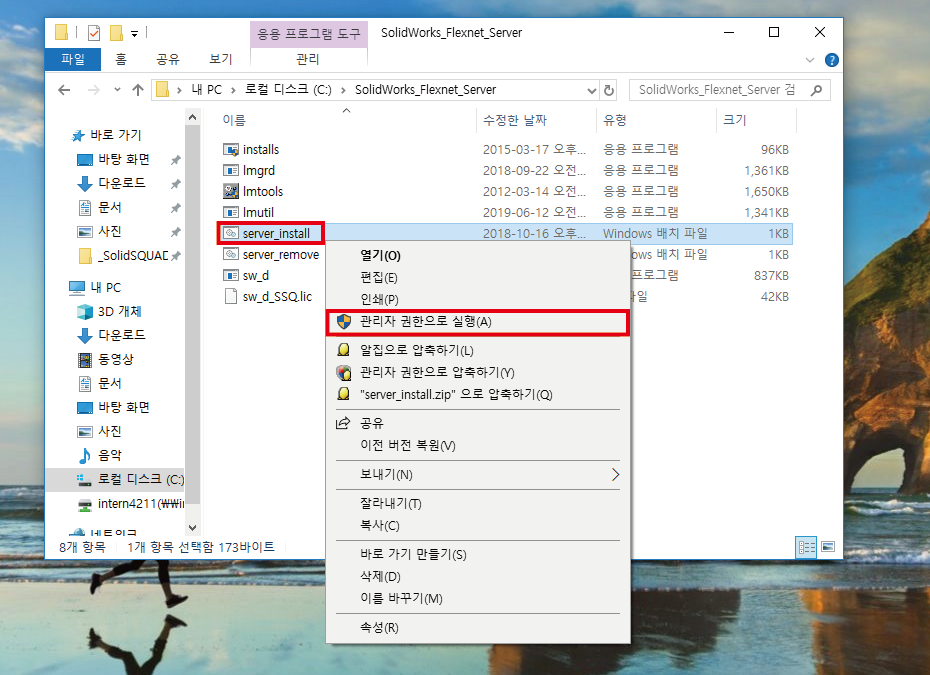Click the shield icon beside 관리자 권한으로 실행
Screen dimensions: 930x675
(x=344, y=322)
